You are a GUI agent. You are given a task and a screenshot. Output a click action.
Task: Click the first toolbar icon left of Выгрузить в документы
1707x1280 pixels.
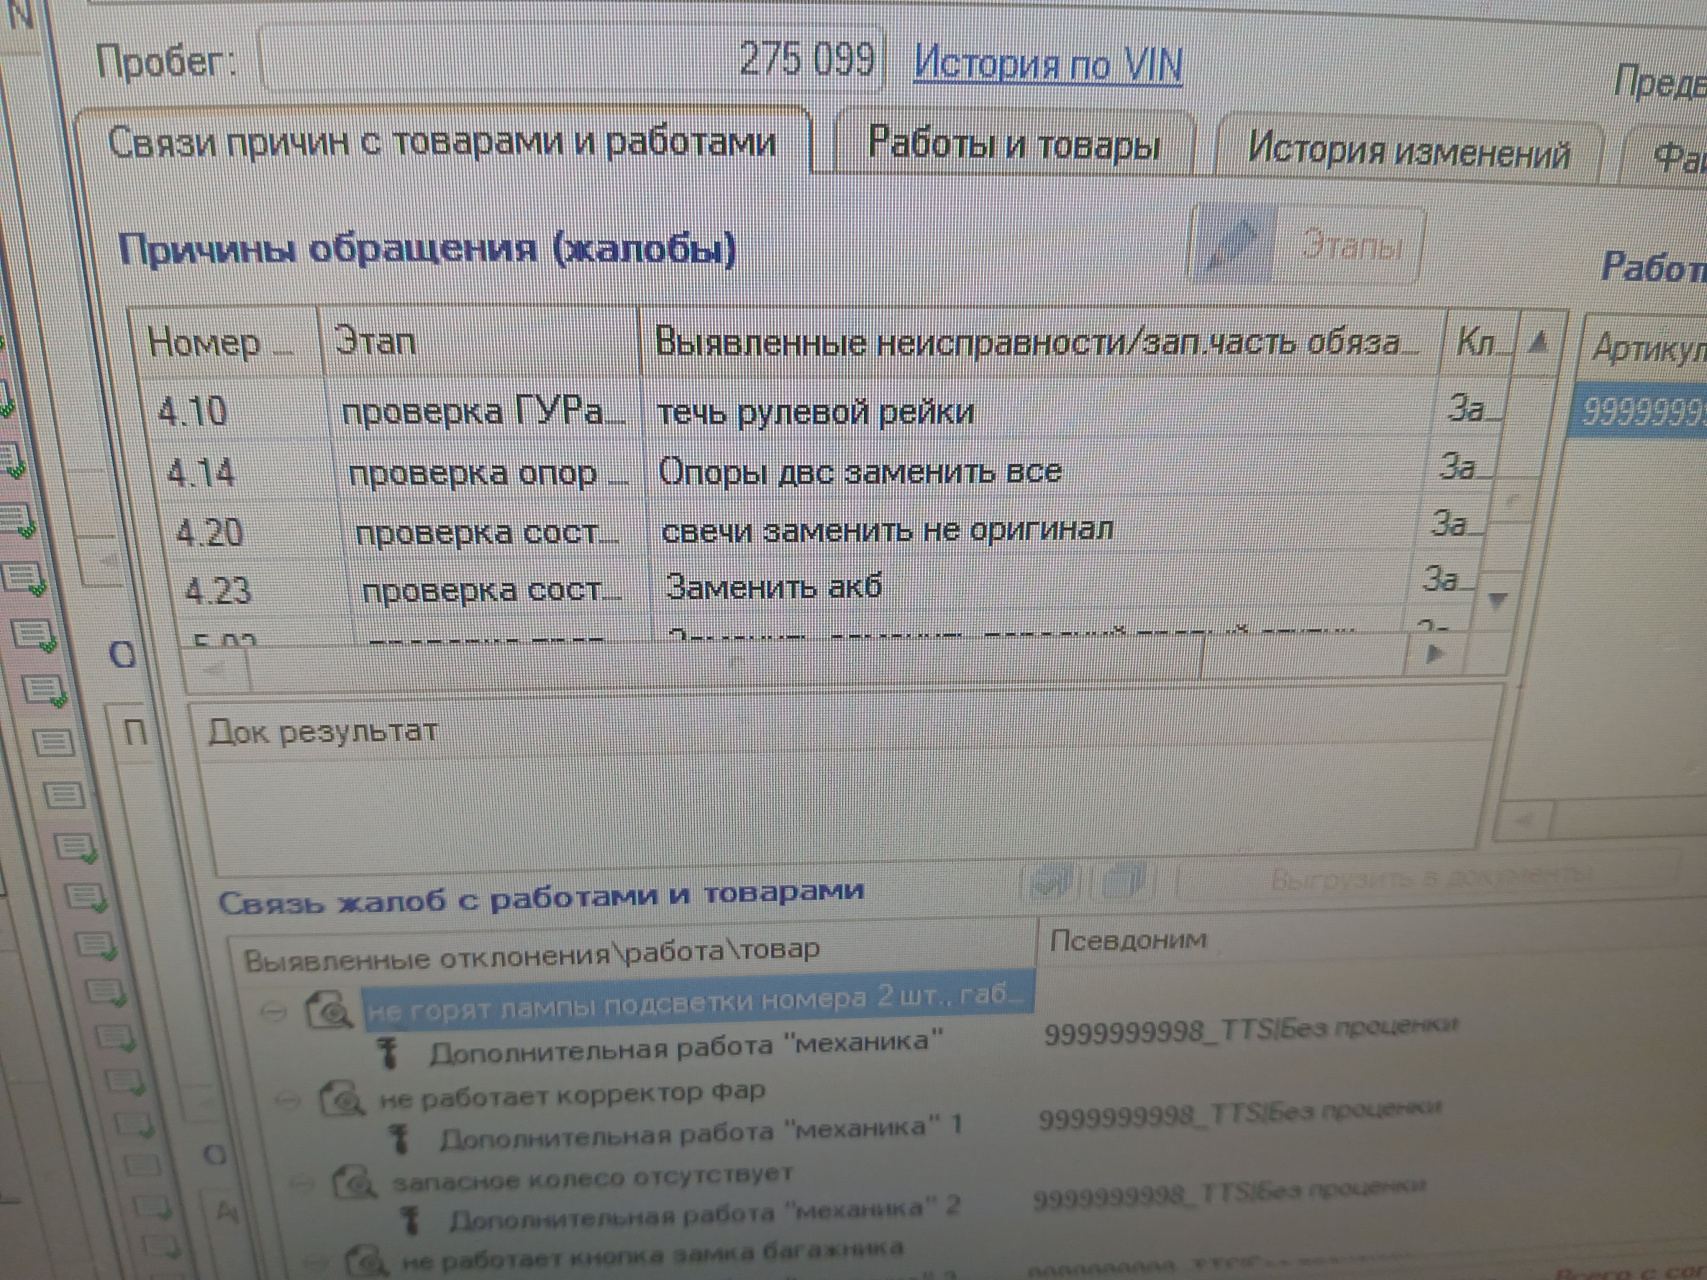point(1053,881)
